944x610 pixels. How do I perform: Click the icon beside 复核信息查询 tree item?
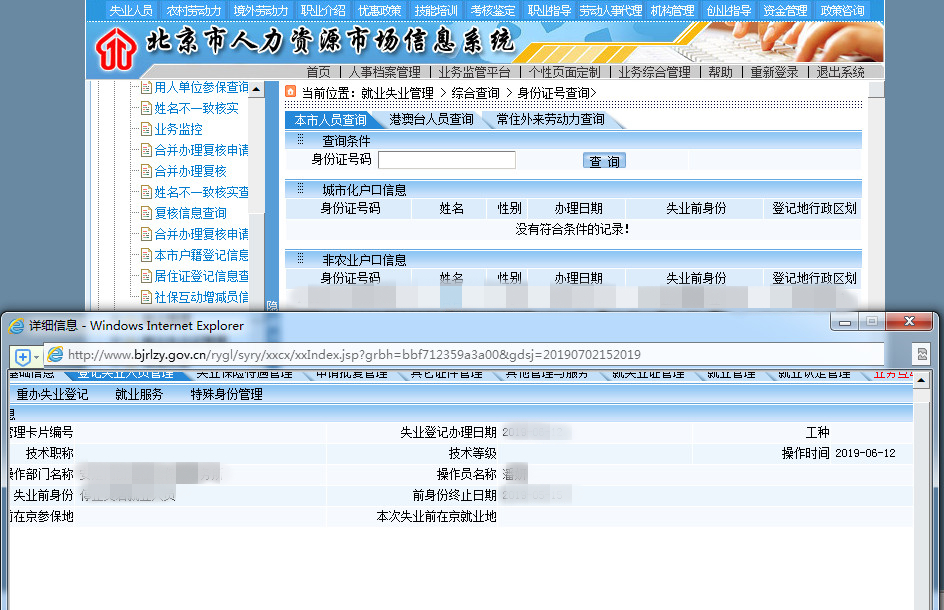click(145, 213)
